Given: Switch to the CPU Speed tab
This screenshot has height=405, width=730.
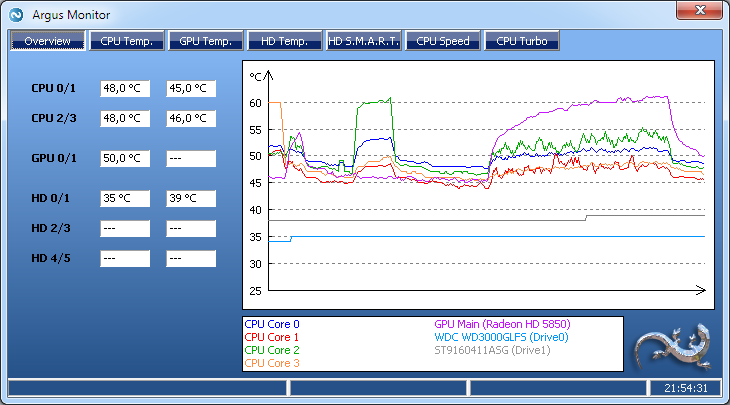Looking at the screenshot, I should pos(443,41).
